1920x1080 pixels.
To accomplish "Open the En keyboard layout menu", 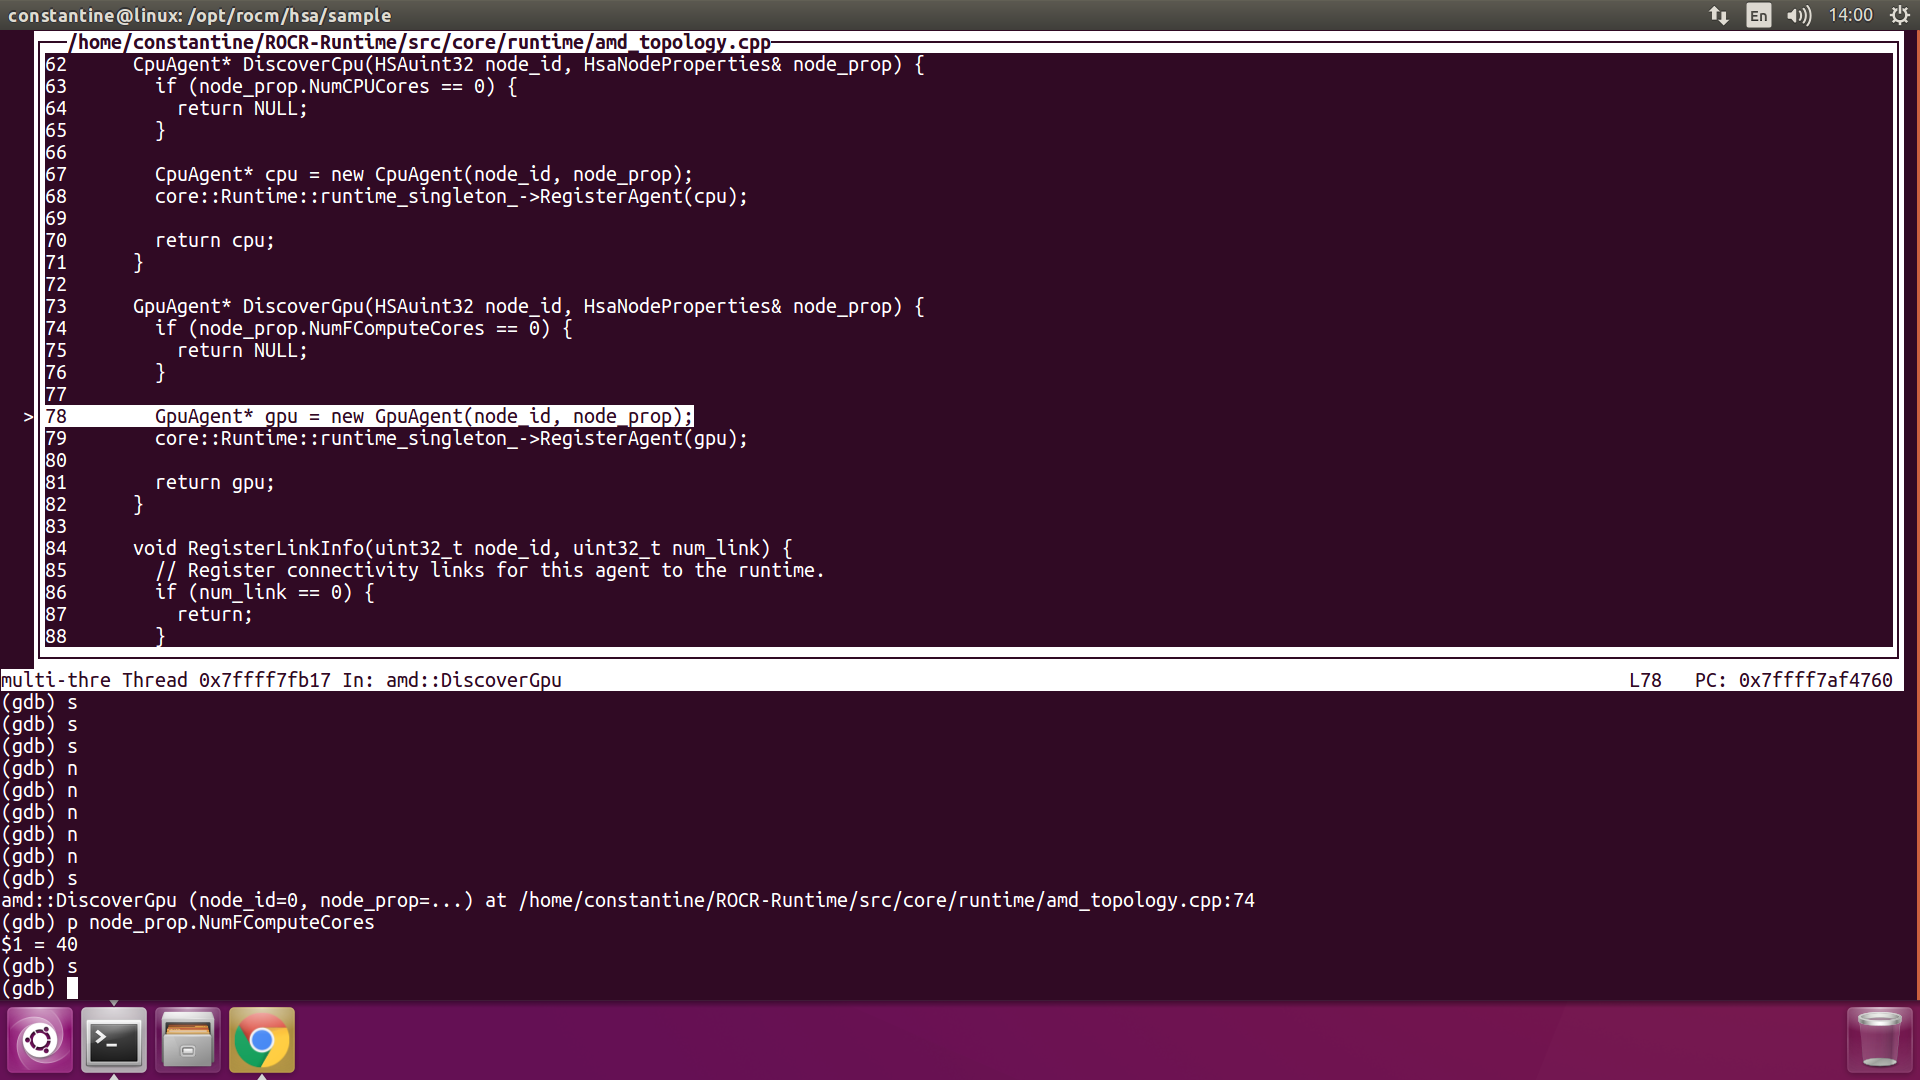I will [1757, 16].
